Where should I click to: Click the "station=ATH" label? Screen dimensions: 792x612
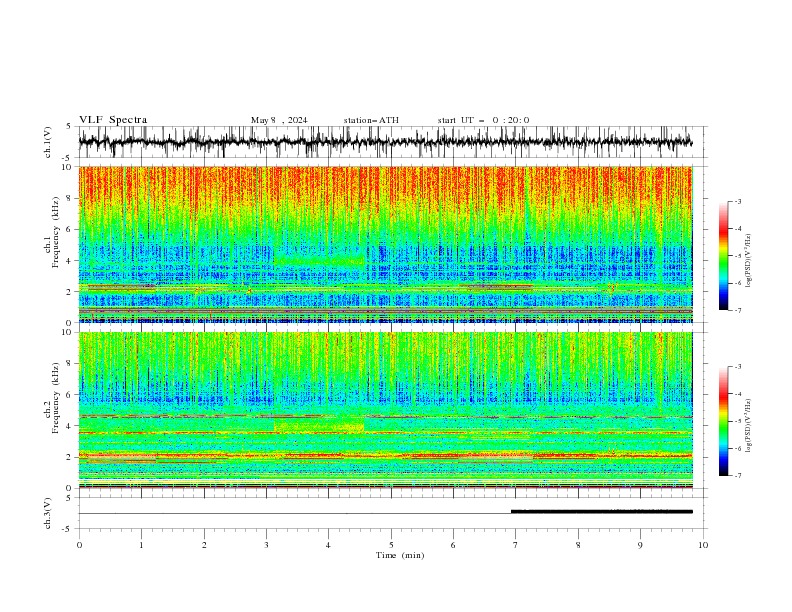[371, 120]
